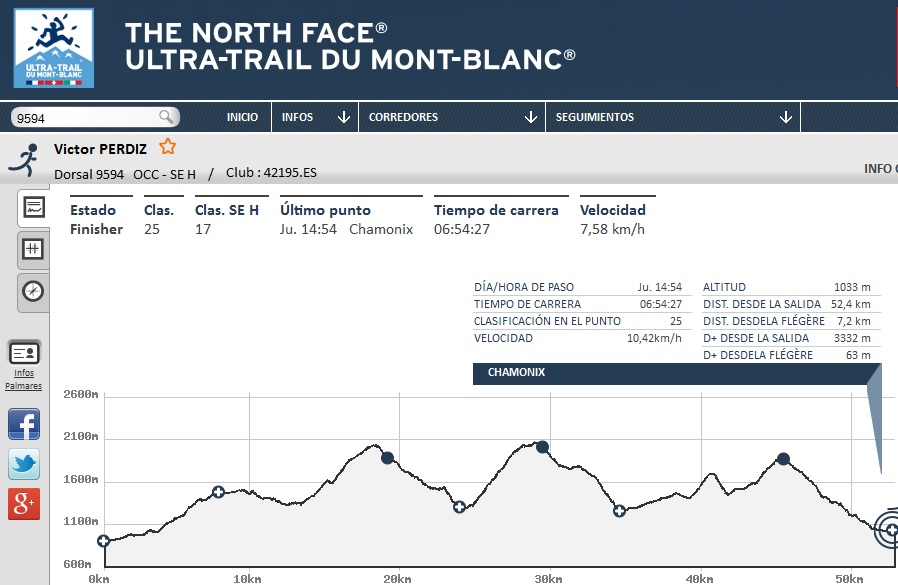Image resolution: width=898 pixels, height=585 pixels.
Task: Click the search magnifier icon
Action: pos(167,117)
